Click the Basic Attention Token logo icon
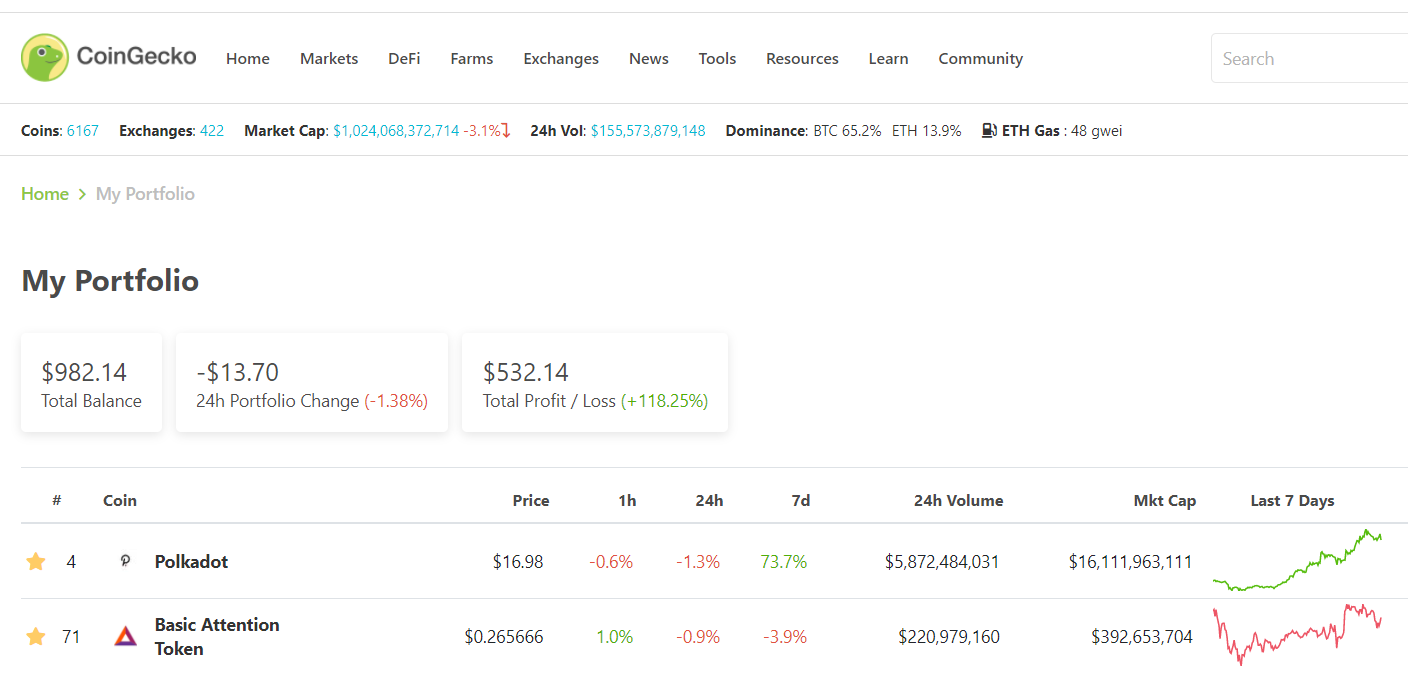This screenshot has width=1408, height=693. pos(125,636)
